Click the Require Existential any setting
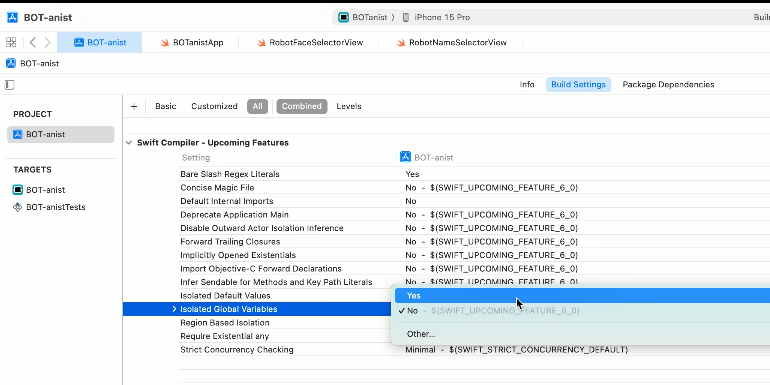Image resolution: width=770 pixels, height=385 pixels. pos(224,336)
